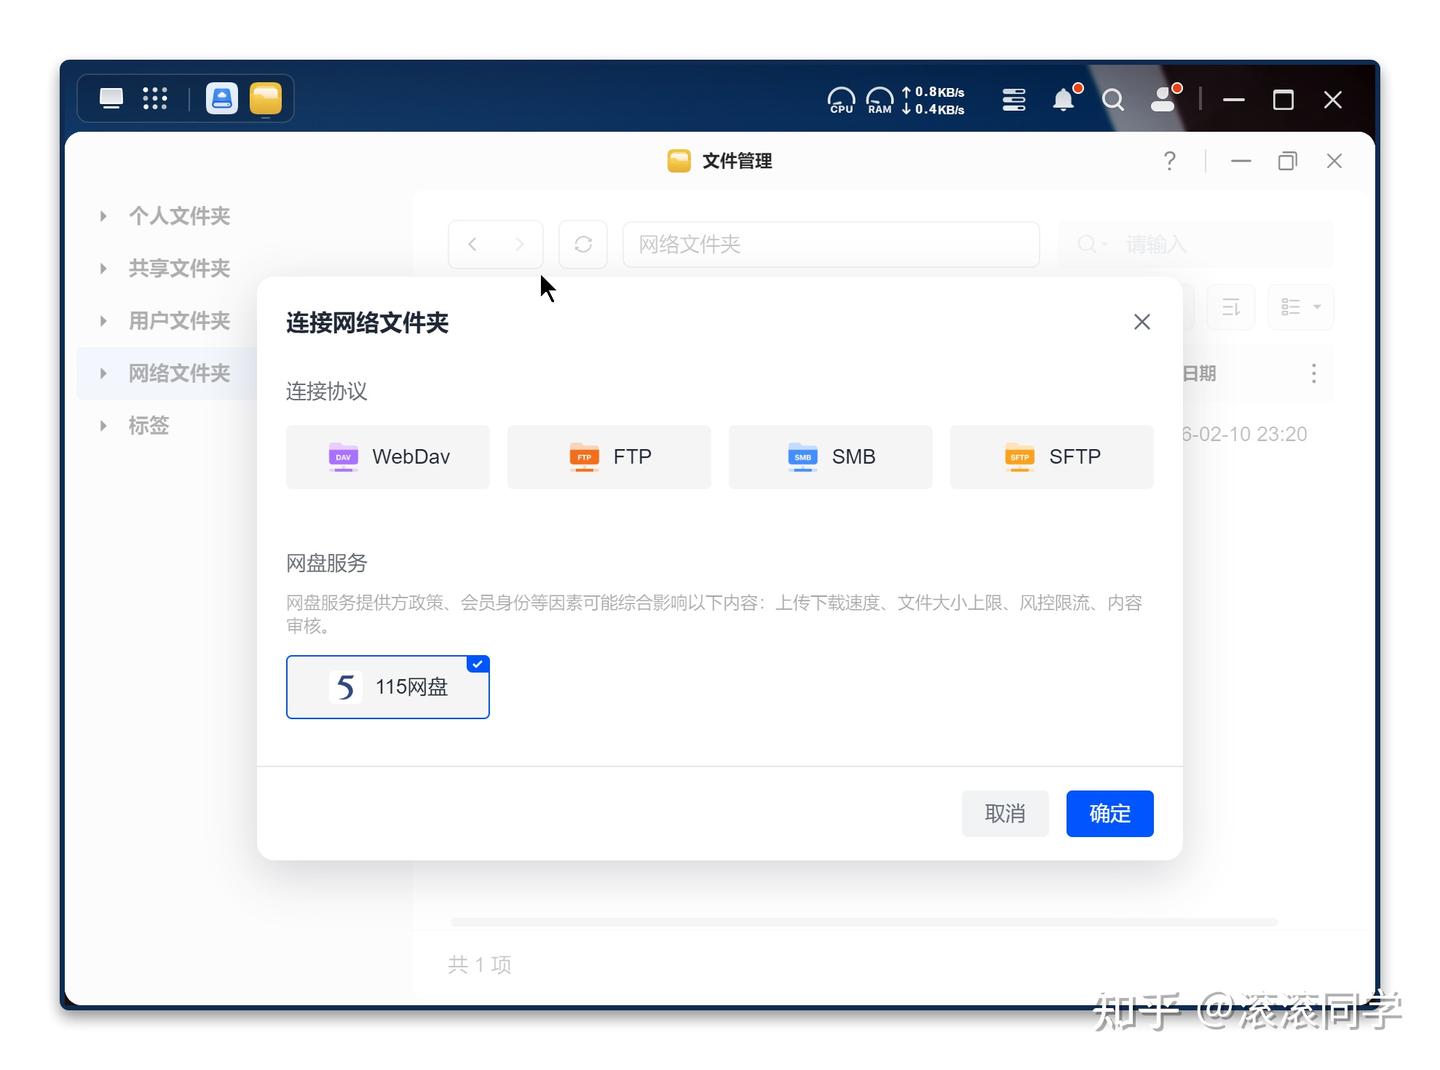Viewport: 1440px width, 1070px height.
Task: Select 标签 in the sidebar
Action: point(149,426)
